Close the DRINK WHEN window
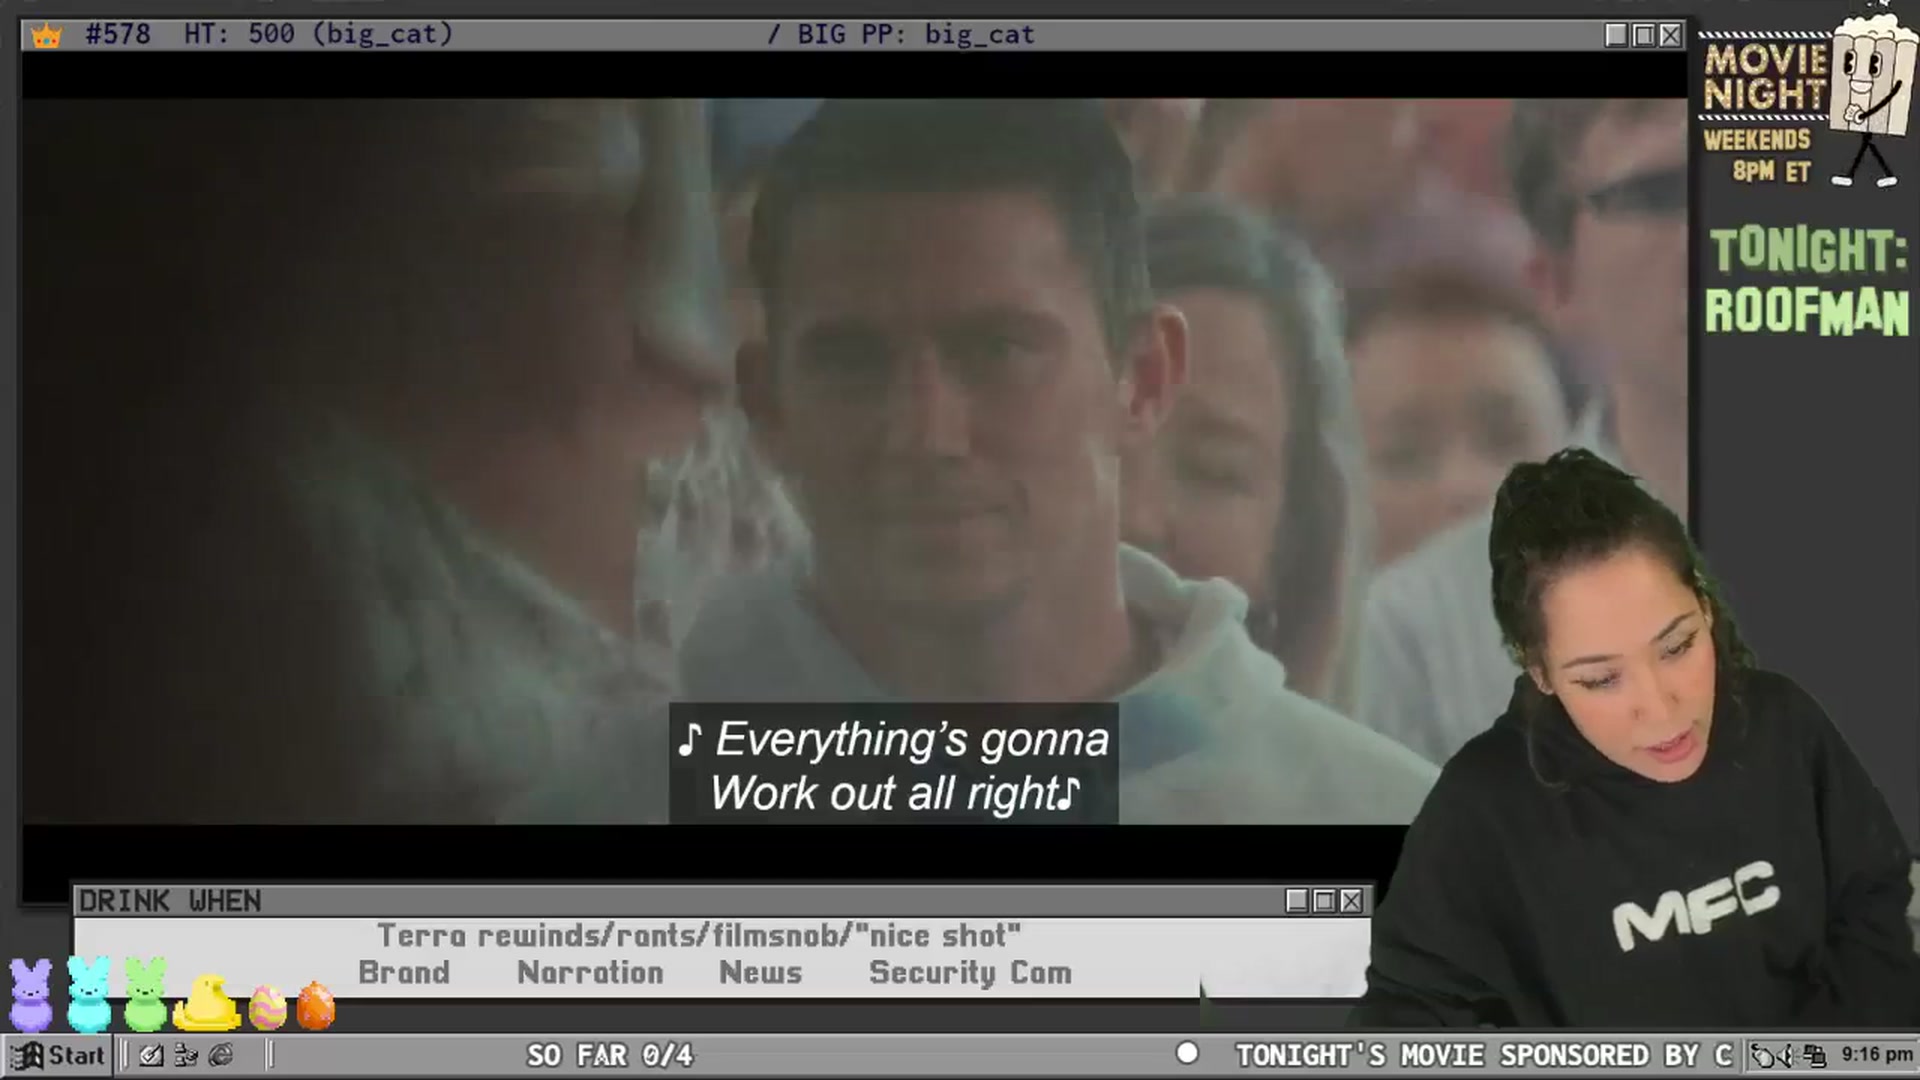This screenshot has width=1920, height=1080. [1351, 901]
